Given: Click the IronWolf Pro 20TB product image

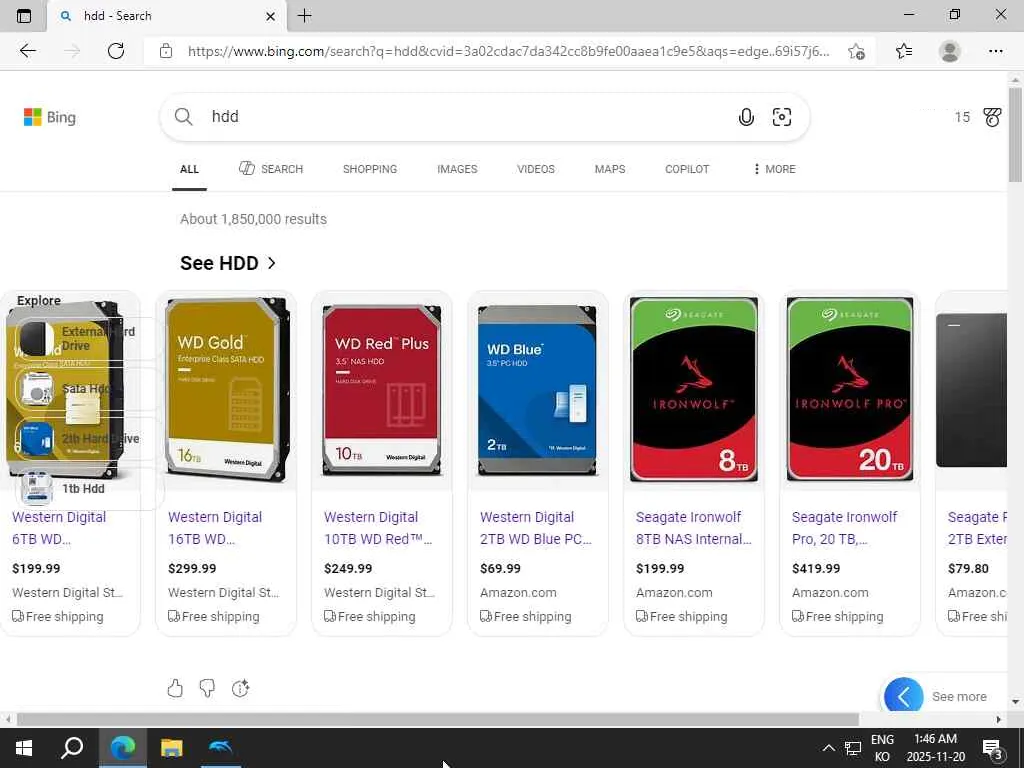Looking at the screenshot, I should coord(850,390).
